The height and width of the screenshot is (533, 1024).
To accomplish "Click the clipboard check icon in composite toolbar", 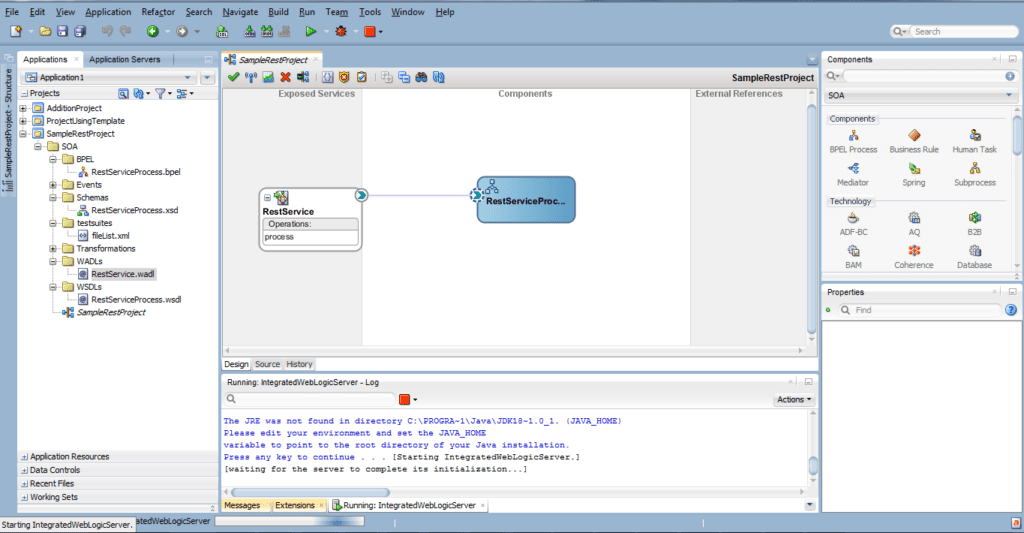I will tap(362, 77).
